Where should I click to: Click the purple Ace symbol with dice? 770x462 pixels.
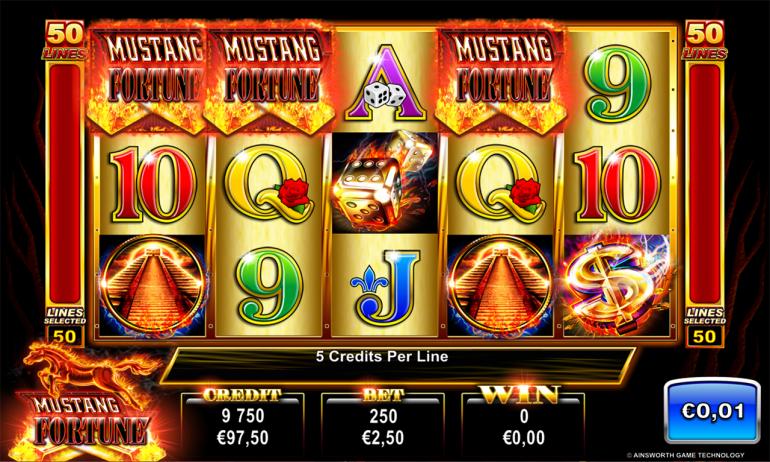pos(385,82)
